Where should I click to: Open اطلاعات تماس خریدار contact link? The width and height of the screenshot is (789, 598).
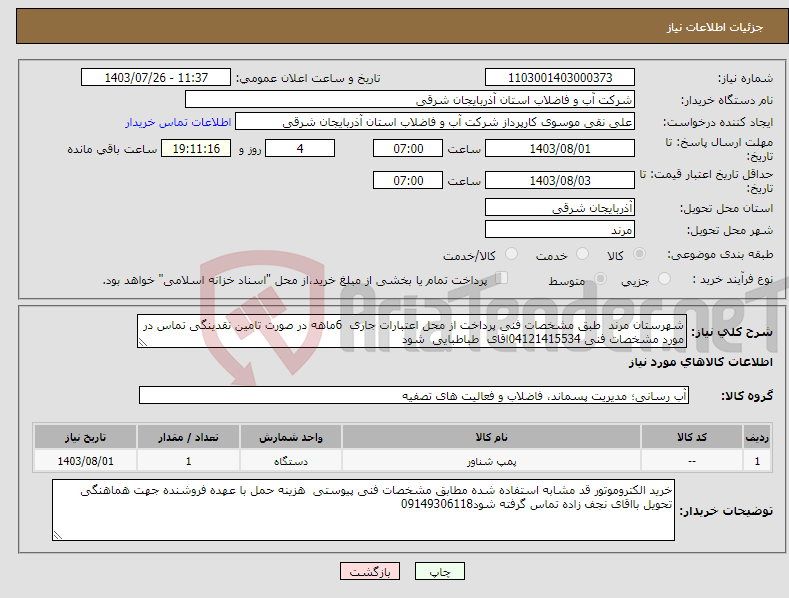pos(178,122)
